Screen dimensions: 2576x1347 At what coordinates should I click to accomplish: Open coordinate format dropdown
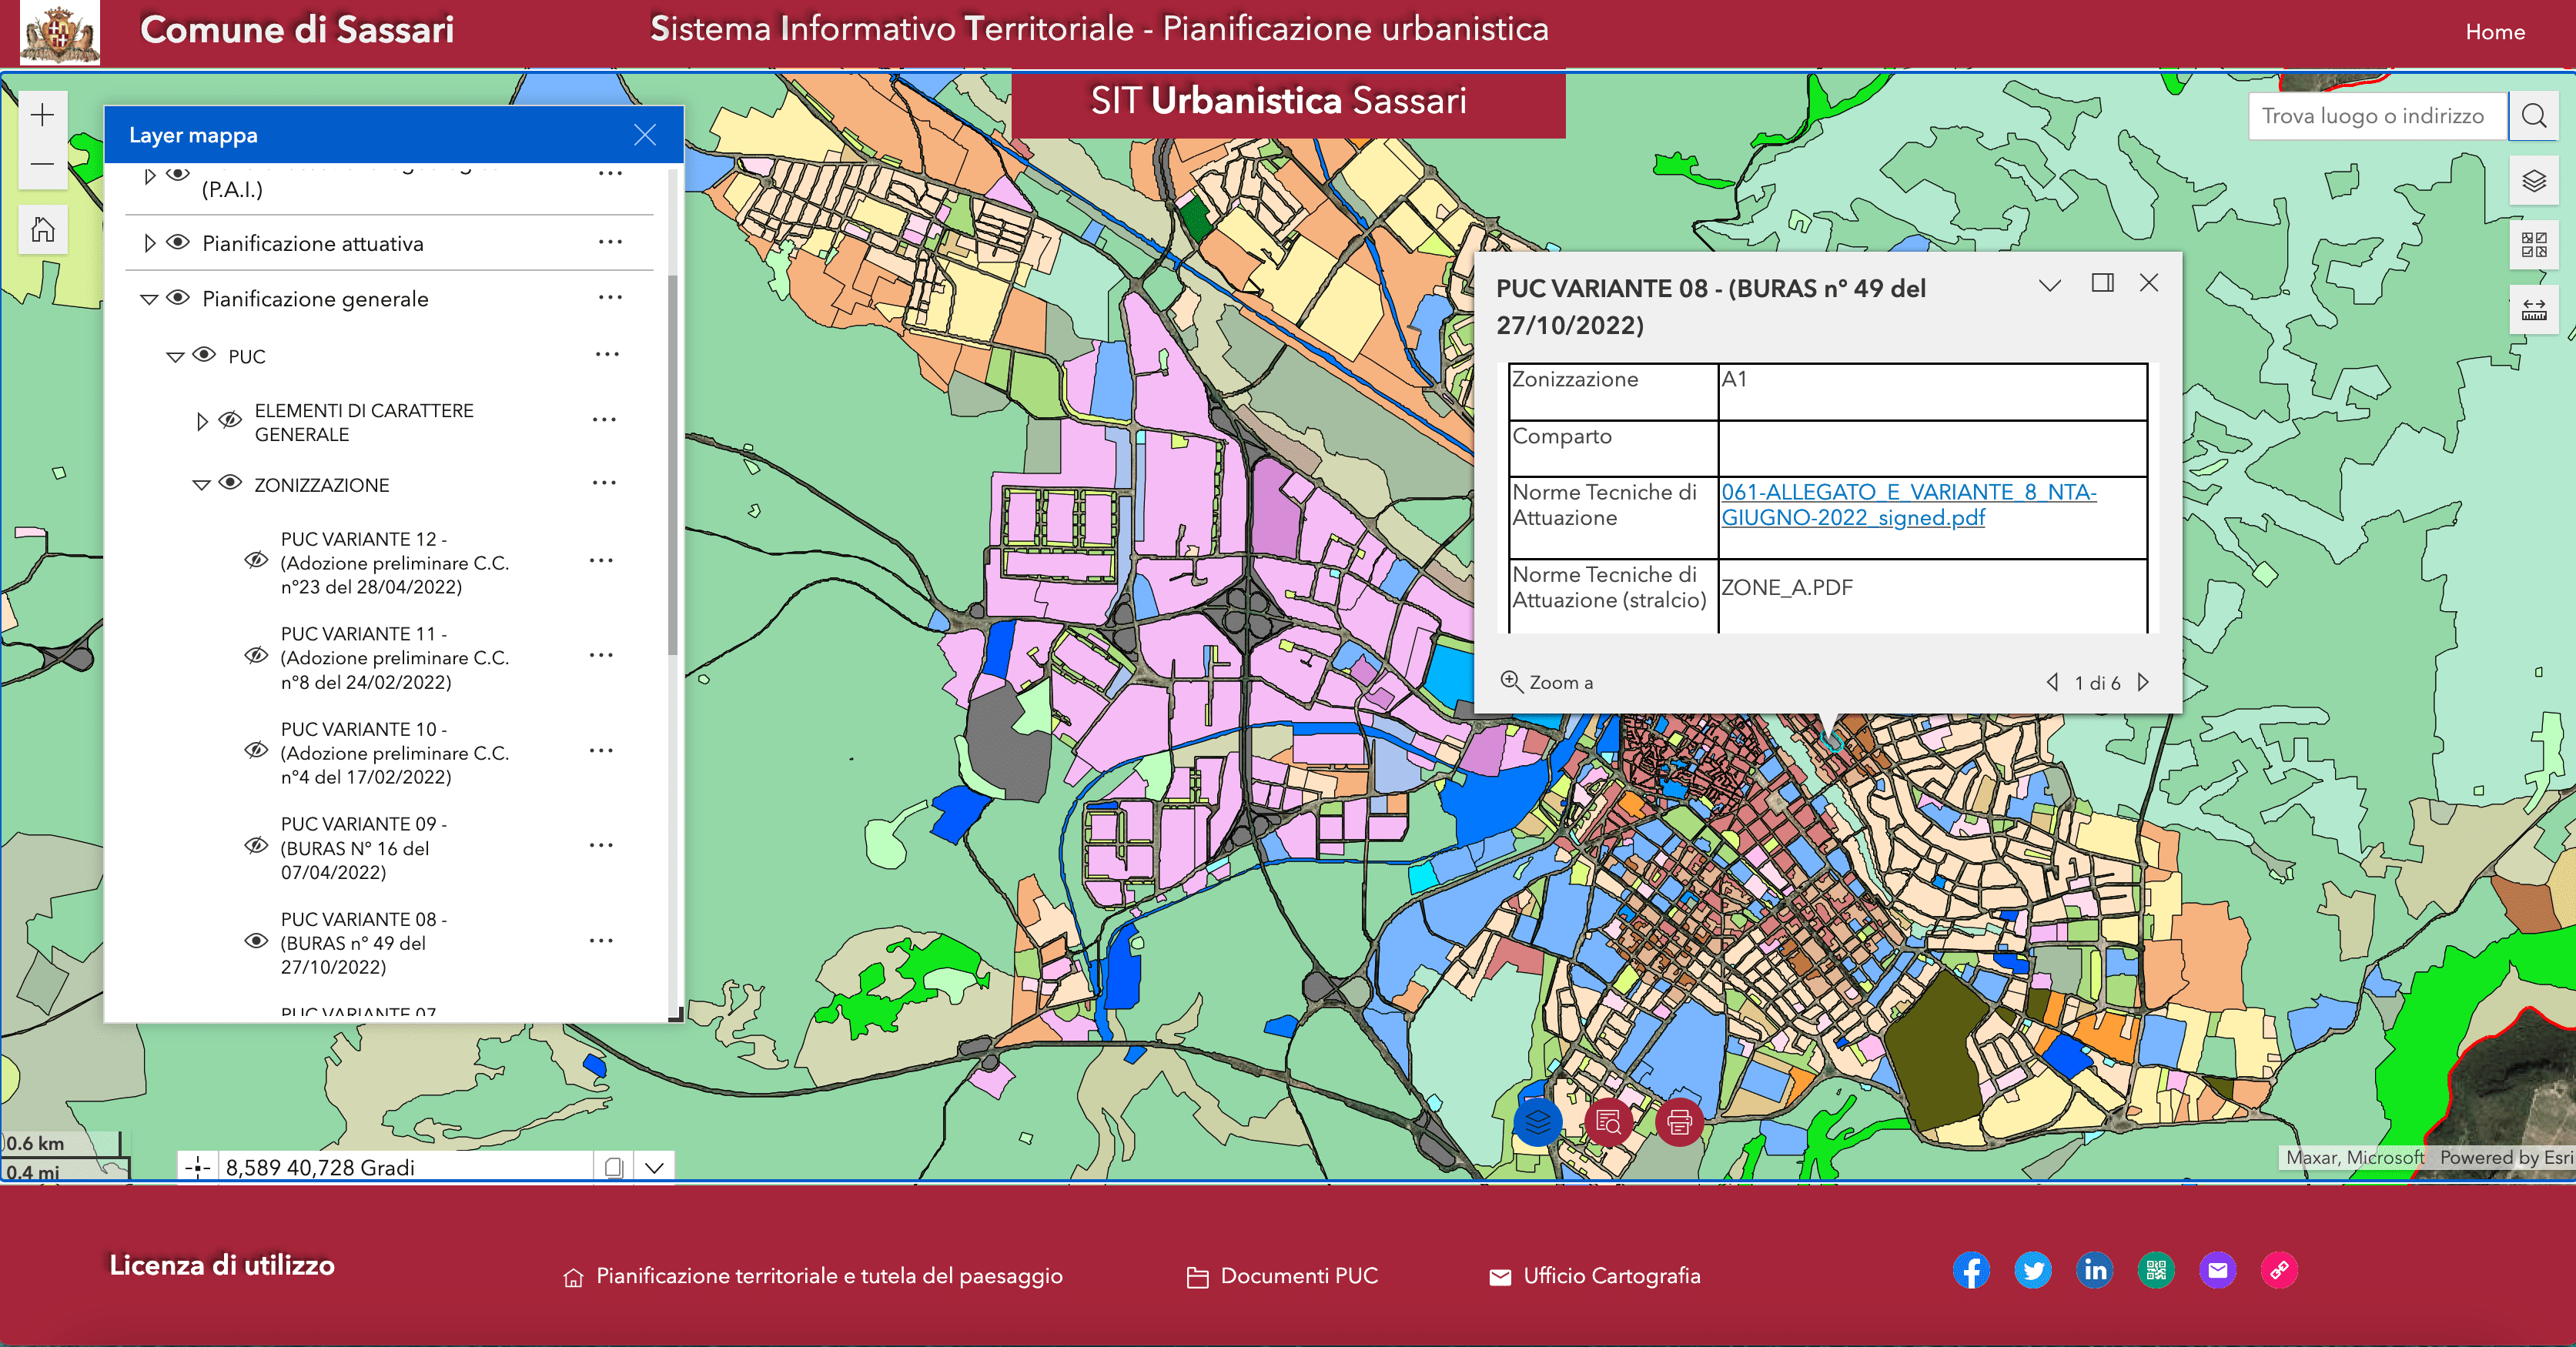(654, 1167)
